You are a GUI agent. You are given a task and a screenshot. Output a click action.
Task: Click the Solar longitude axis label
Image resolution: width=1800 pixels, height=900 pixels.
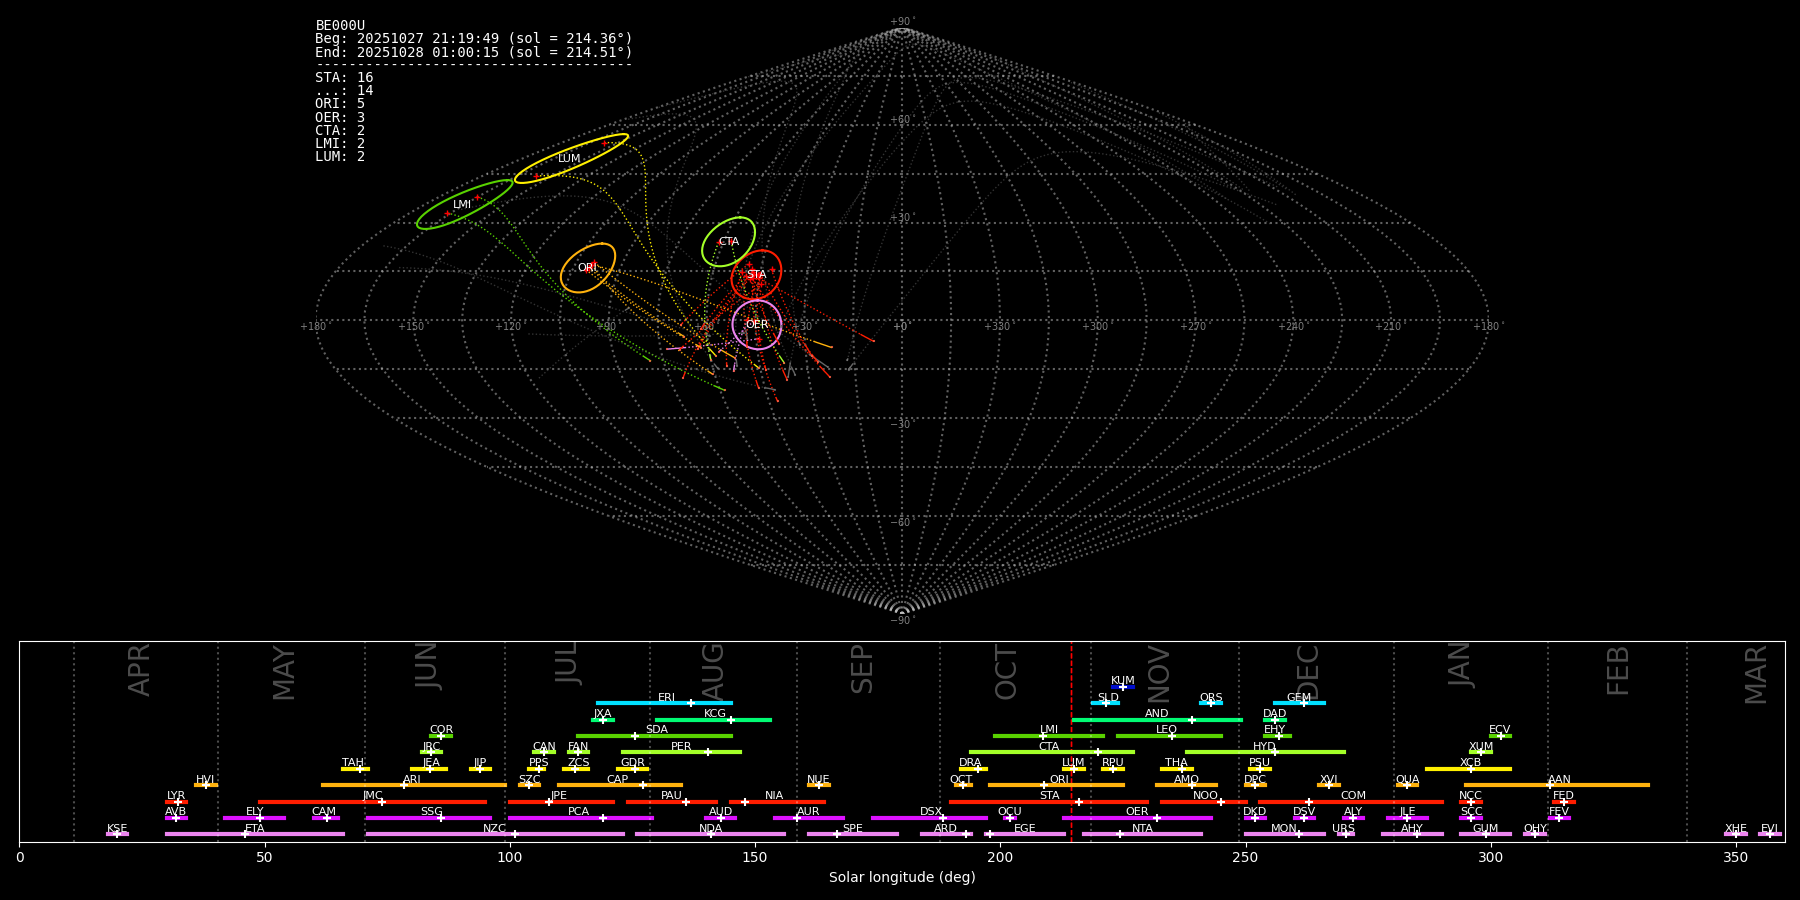(901, 878)
